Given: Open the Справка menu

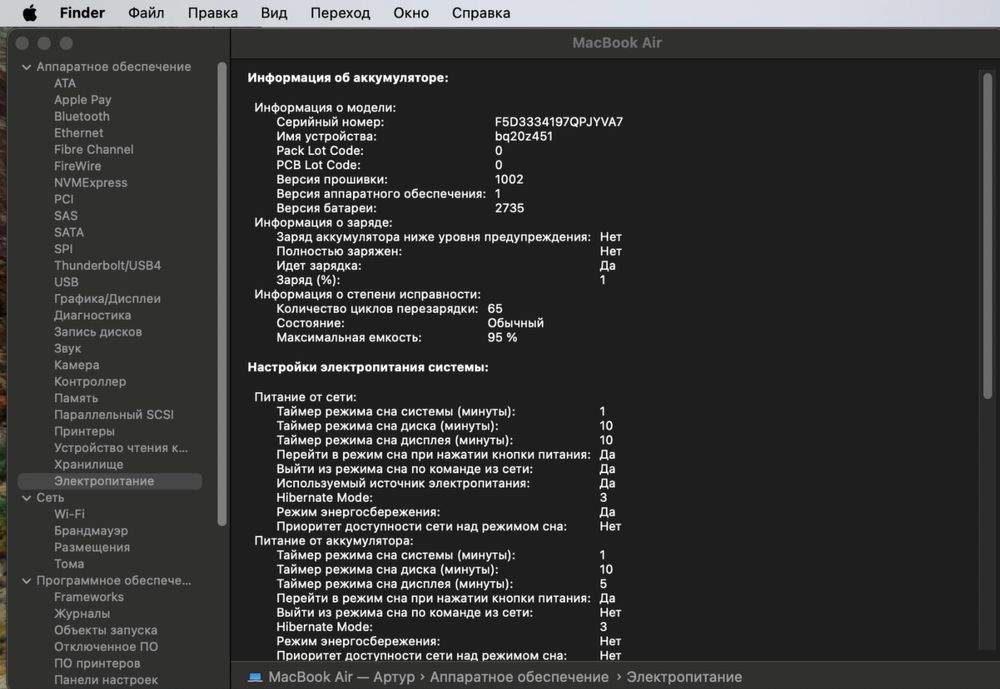Looking at the screenshot, I should coord(481,13).
